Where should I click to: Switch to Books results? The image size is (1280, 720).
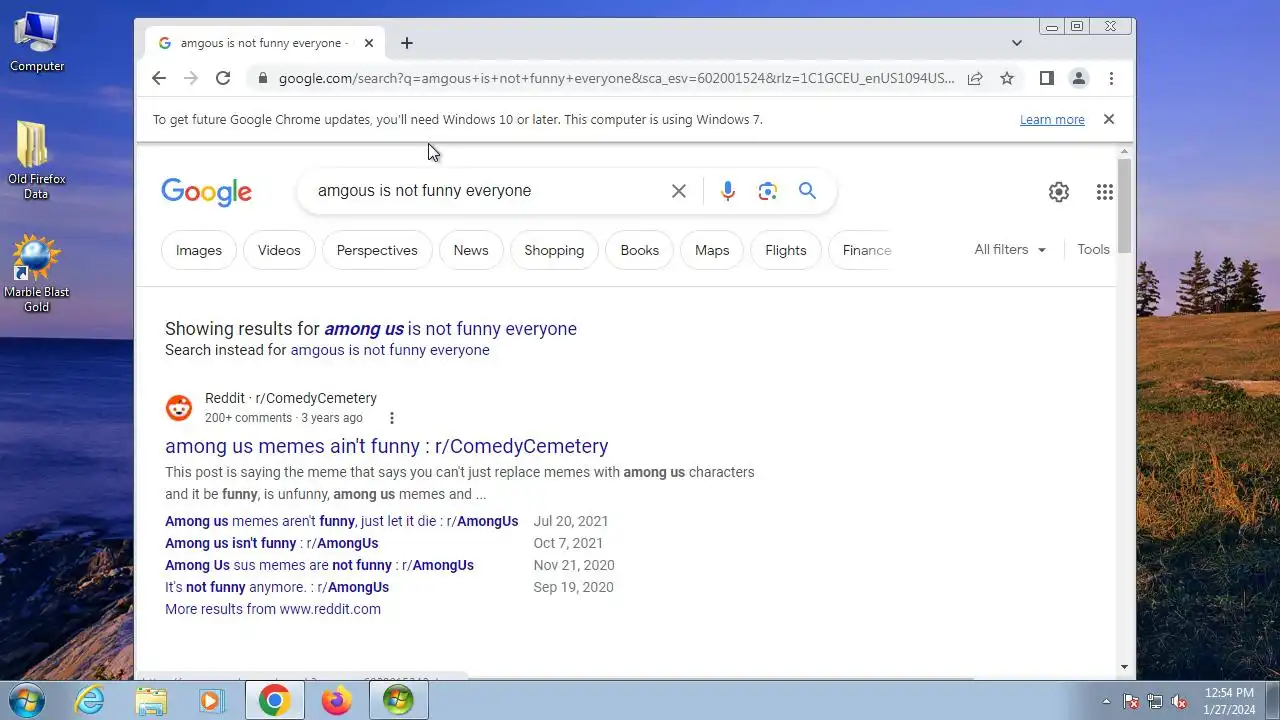640,250
